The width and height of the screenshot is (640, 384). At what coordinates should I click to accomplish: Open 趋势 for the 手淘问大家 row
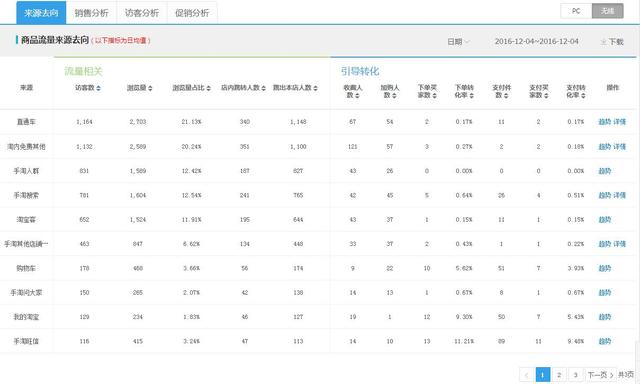pyautogui.click(x=604, y=293)
